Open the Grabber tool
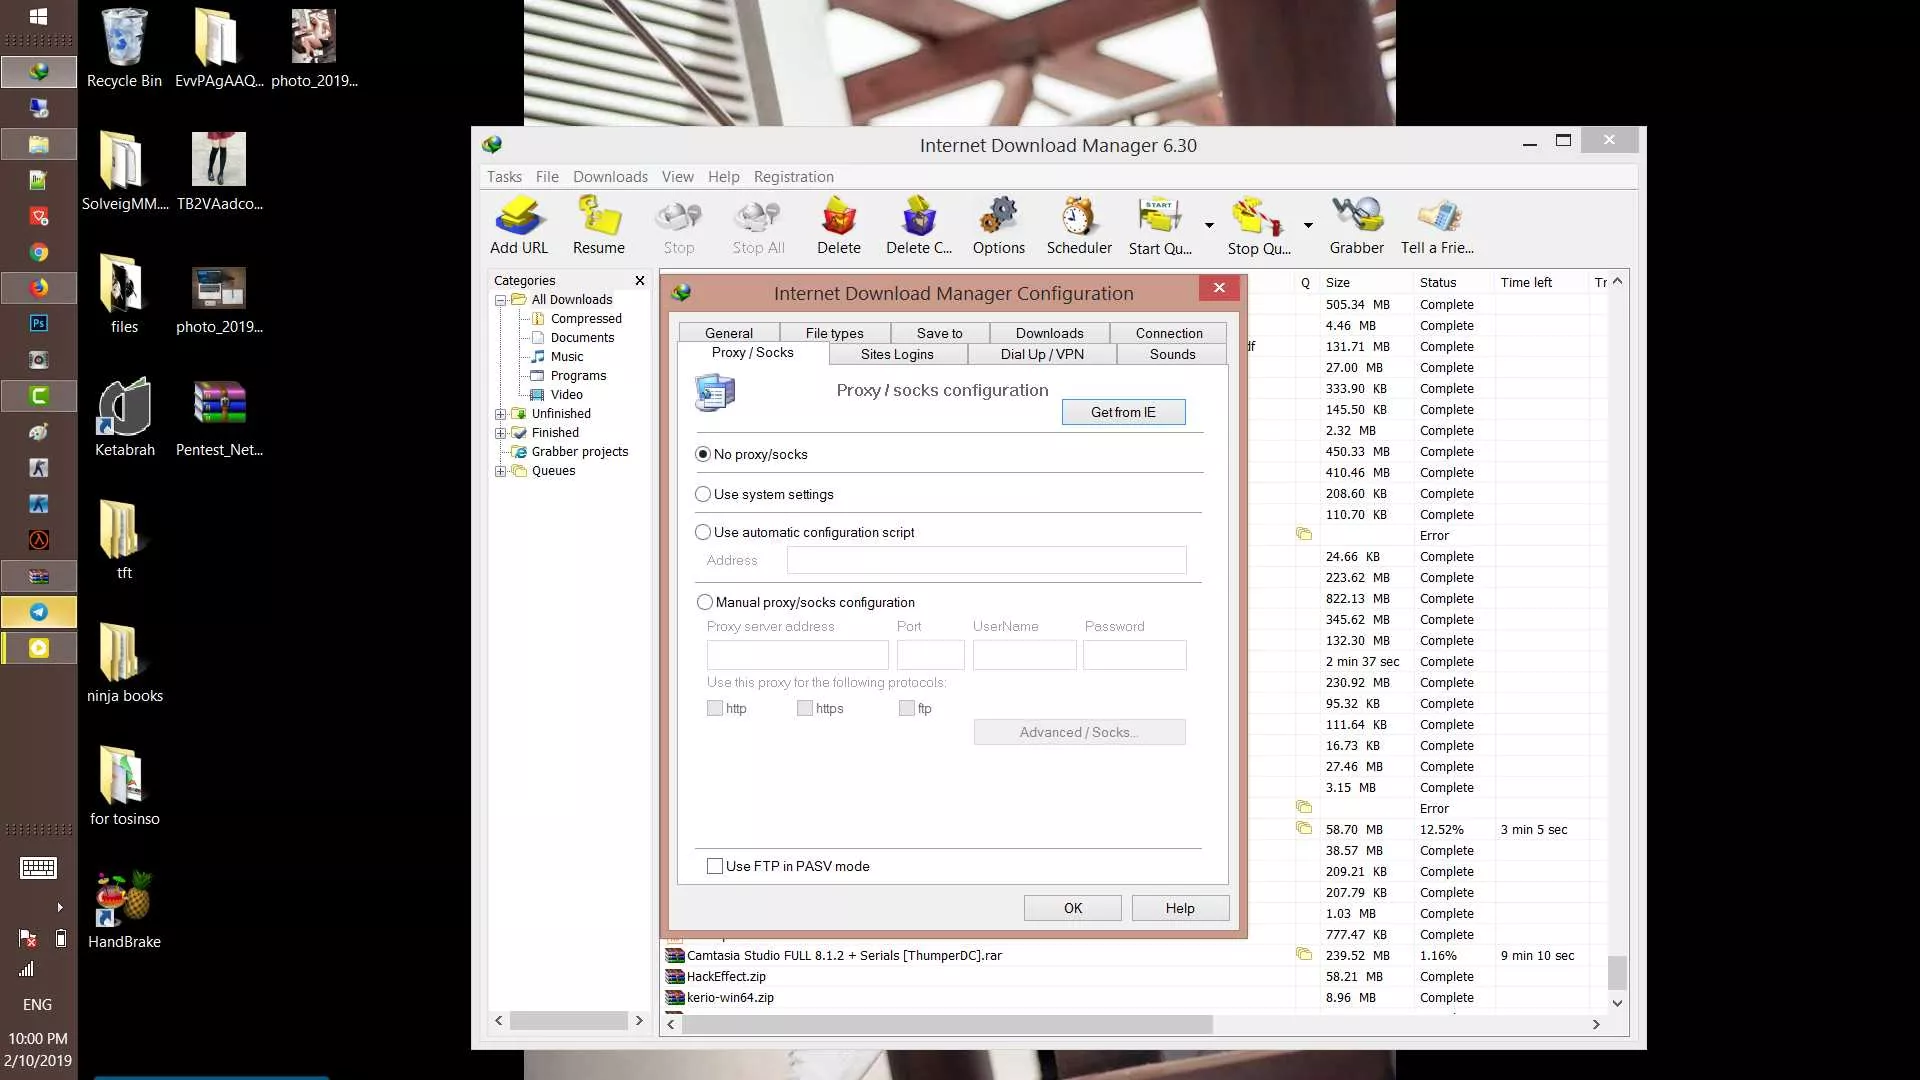The width and height of the screenshot is (1920, 1080). click(1356, 226)
